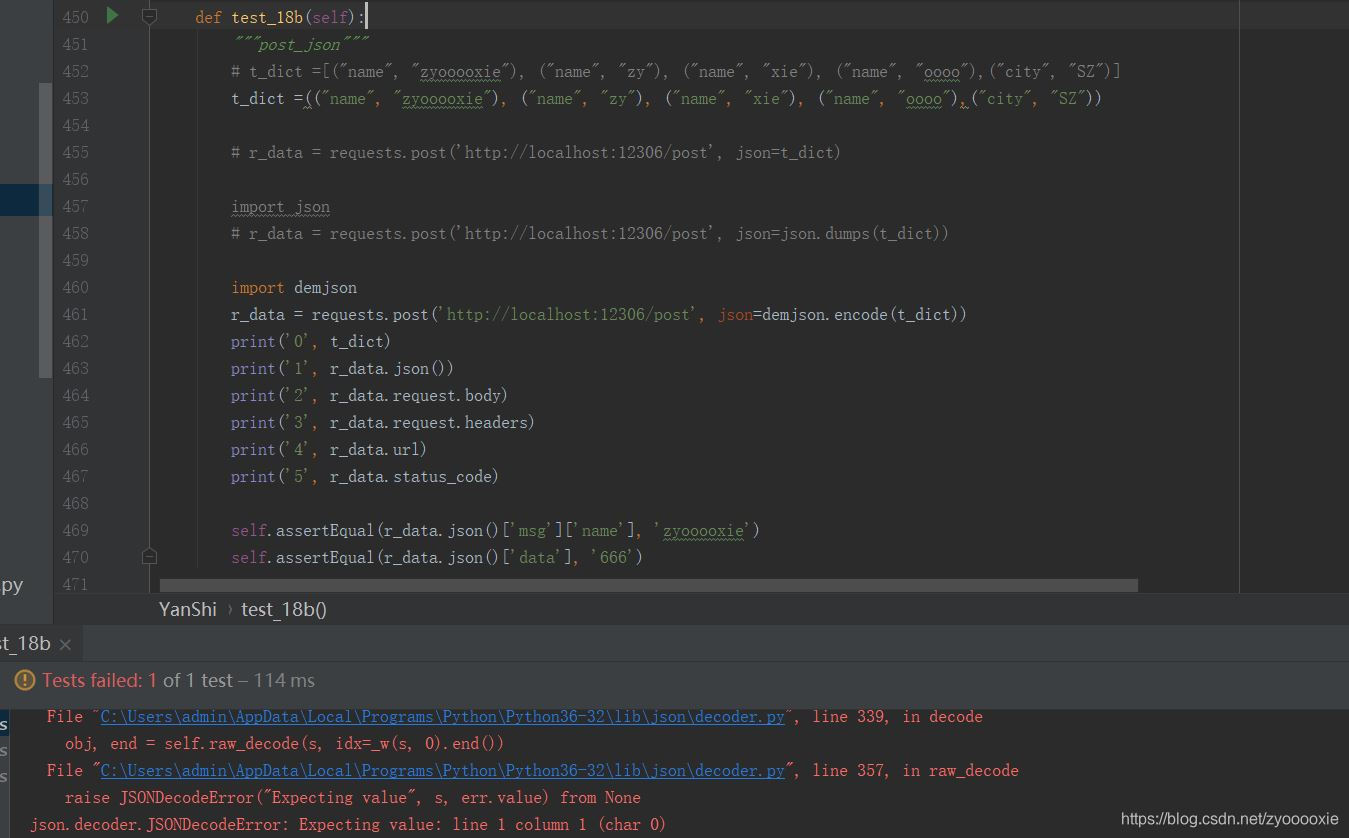Click the 'import json' statement on line 457
Screen dimensions: 1349x838
tap(280, 207)
